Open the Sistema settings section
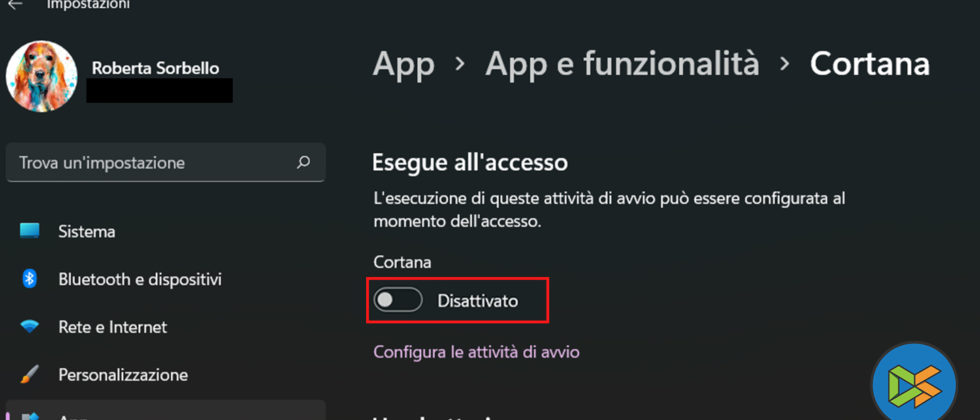The width and height of the screenshot is (980, 420). coord(87,231)
